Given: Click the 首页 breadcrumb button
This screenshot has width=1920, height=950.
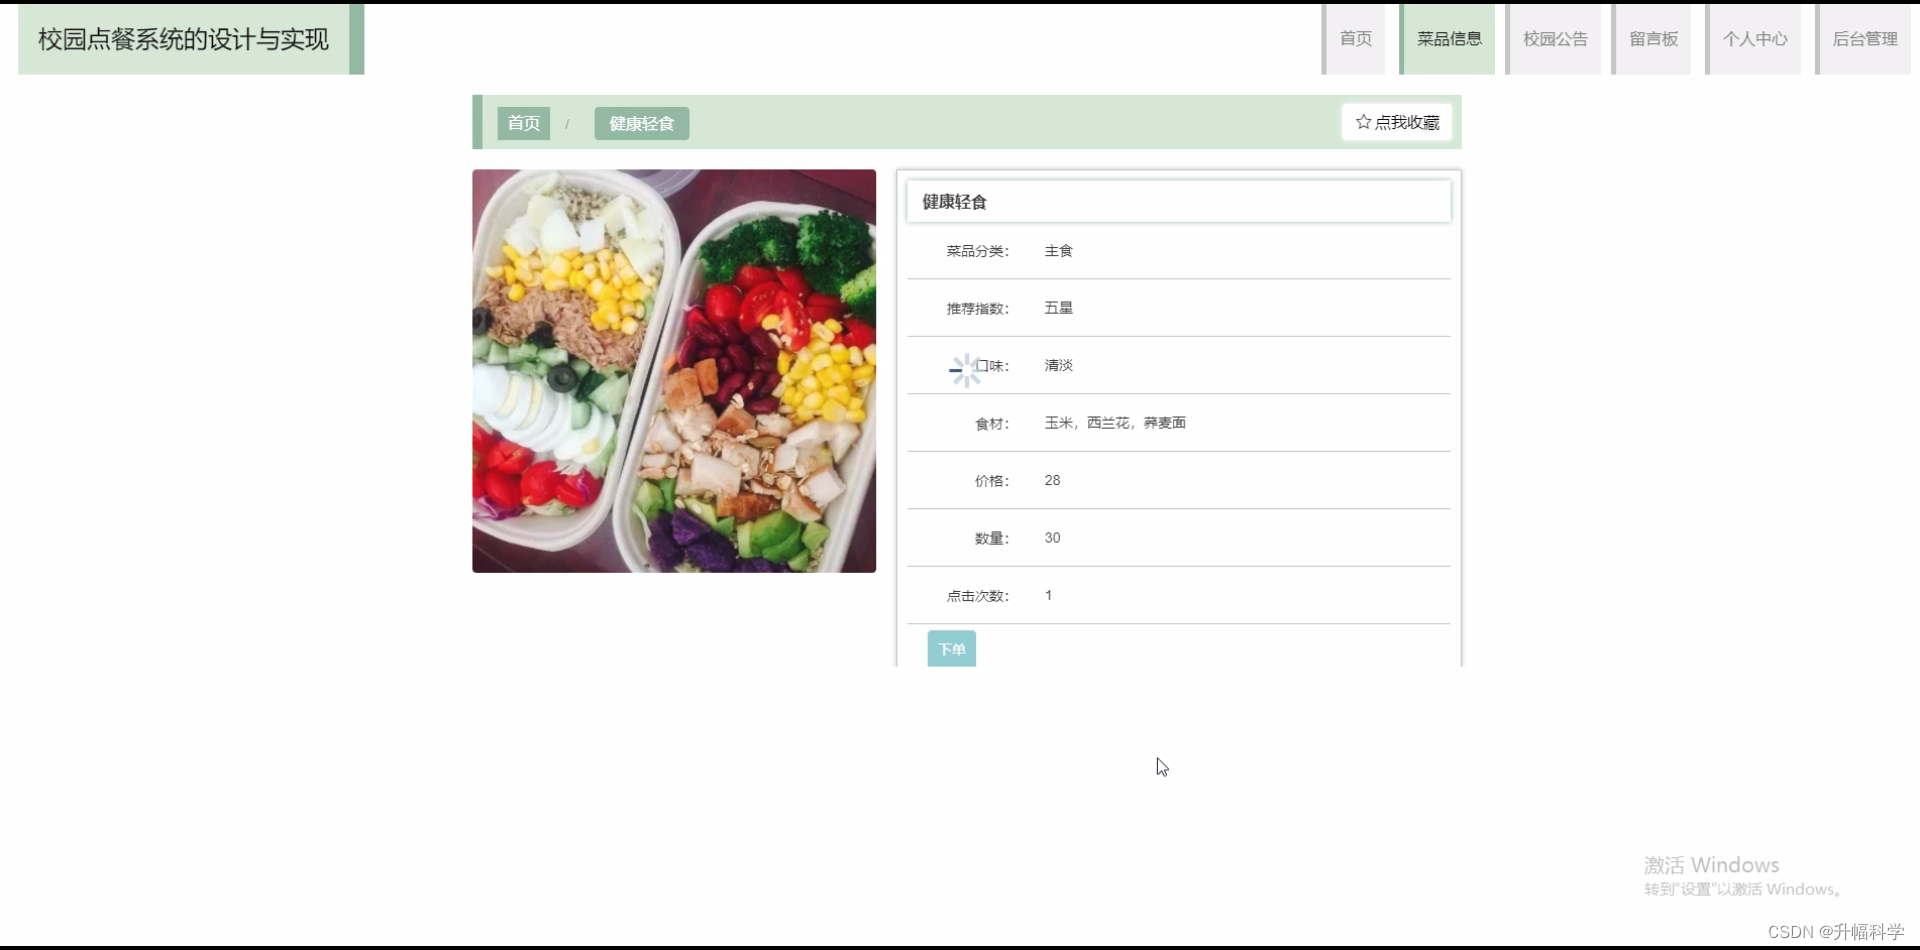Looking at the screenshot, I should pos(522,123).
